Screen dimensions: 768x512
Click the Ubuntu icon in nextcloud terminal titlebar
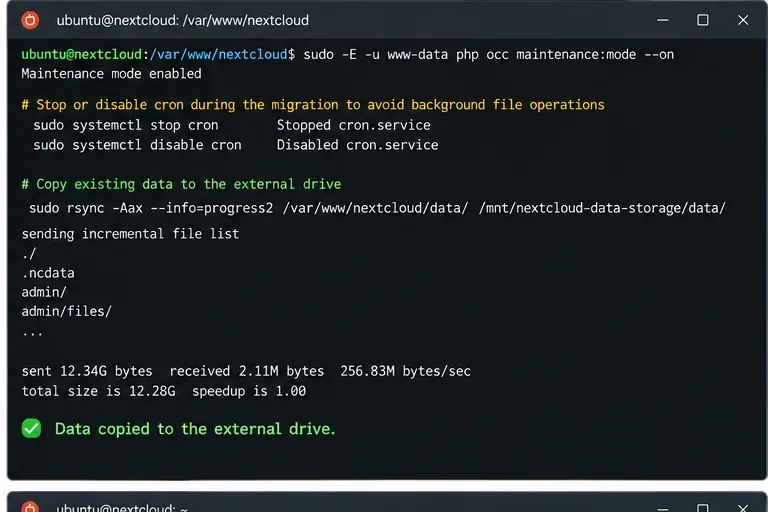30,20
